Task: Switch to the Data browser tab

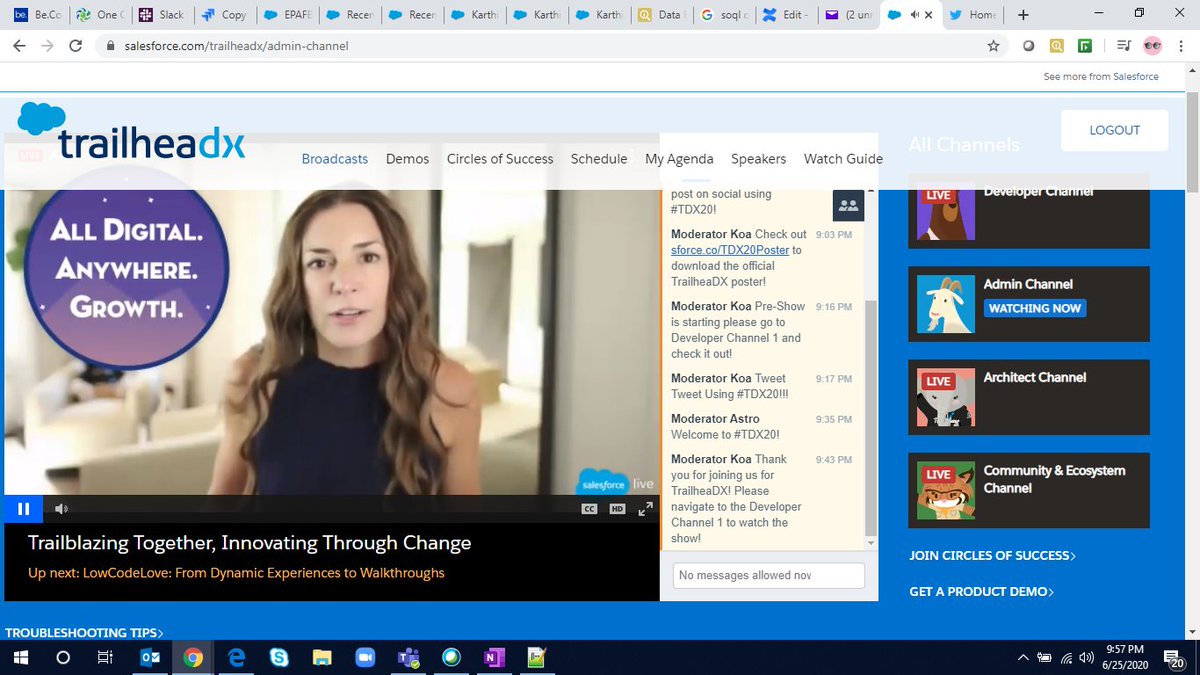Action: pyautogui.click(x=661, y=15)
